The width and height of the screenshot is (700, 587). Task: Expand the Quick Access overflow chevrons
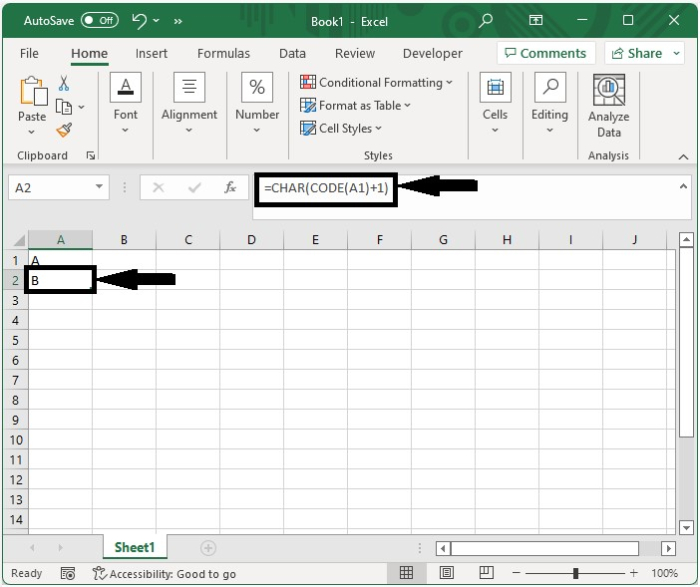coord(178,21)
